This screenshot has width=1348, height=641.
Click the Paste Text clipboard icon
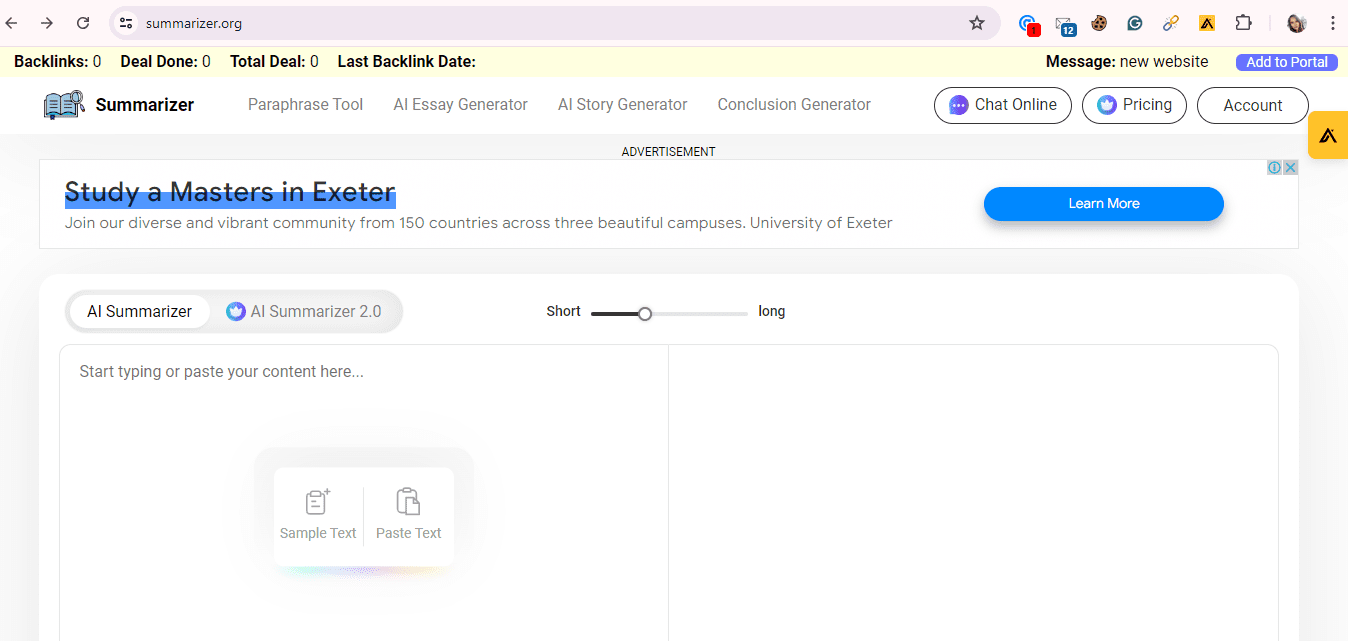tap(408, 501)
